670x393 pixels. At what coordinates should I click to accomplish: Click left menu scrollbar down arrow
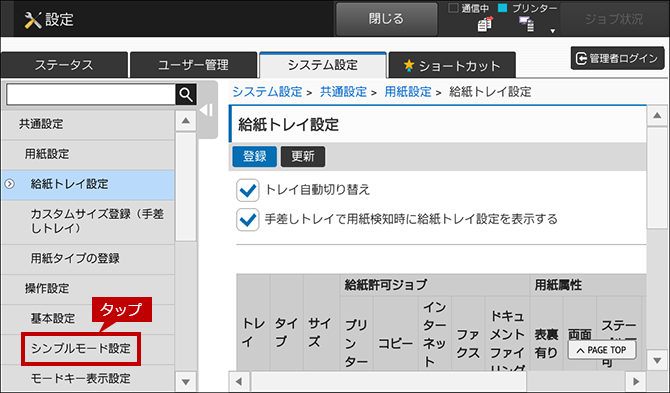tap(186, 381)
